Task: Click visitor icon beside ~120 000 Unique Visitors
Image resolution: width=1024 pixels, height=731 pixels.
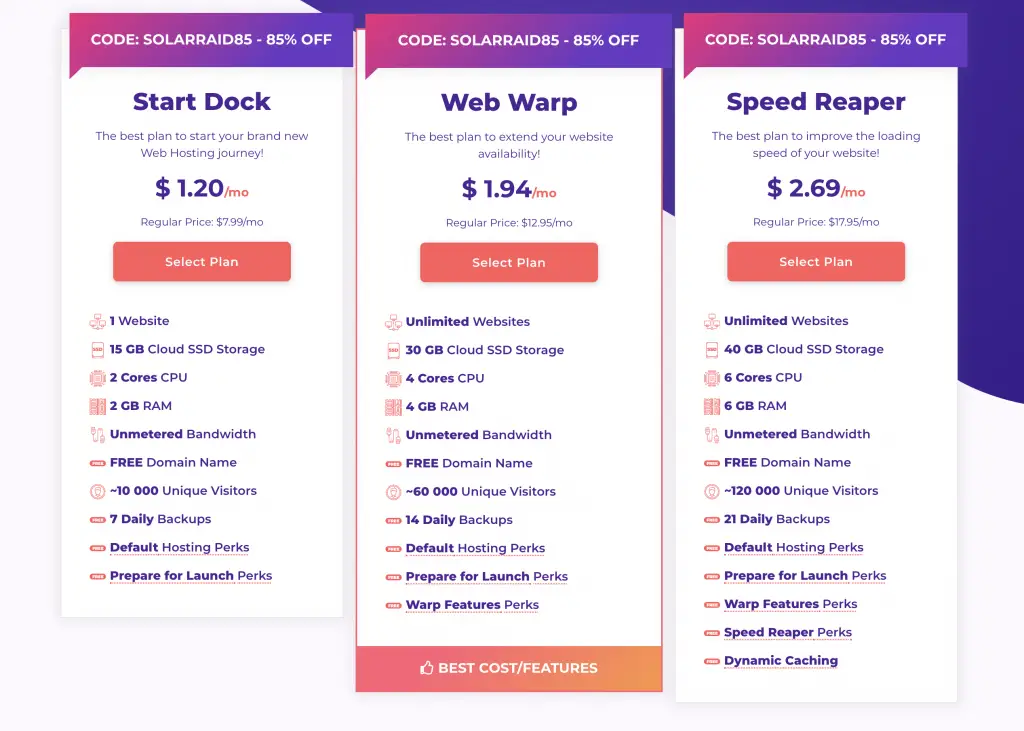Action: click(x=711, y=491)
